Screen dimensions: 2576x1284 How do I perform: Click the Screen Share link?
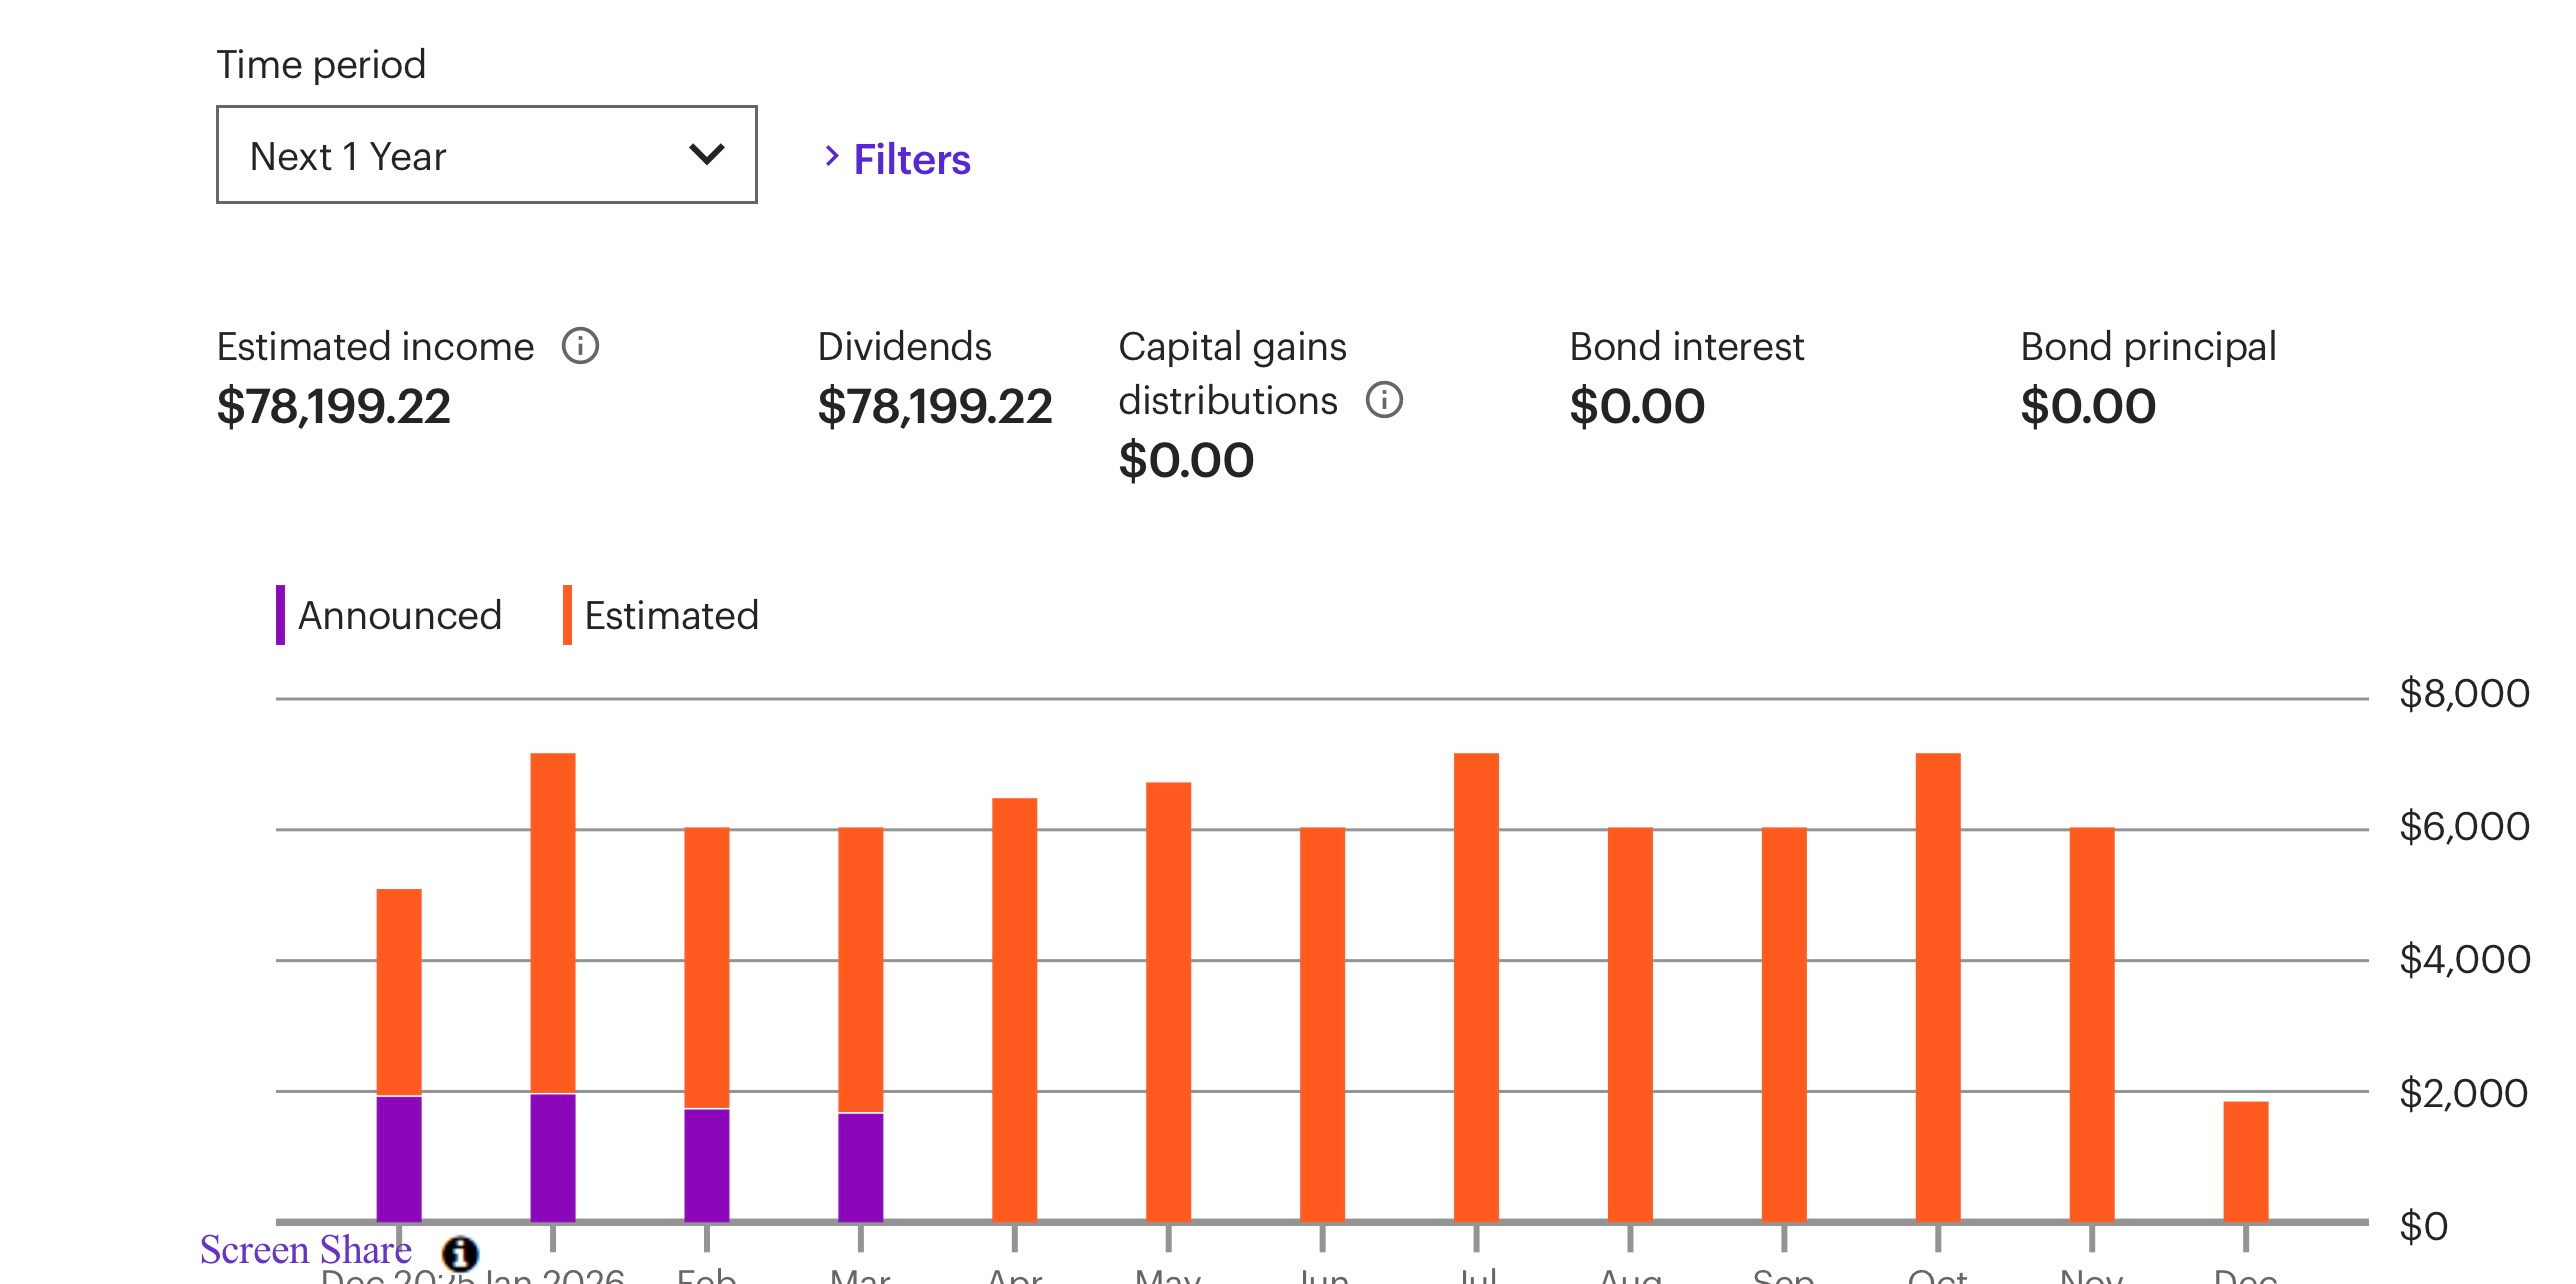305,1250
